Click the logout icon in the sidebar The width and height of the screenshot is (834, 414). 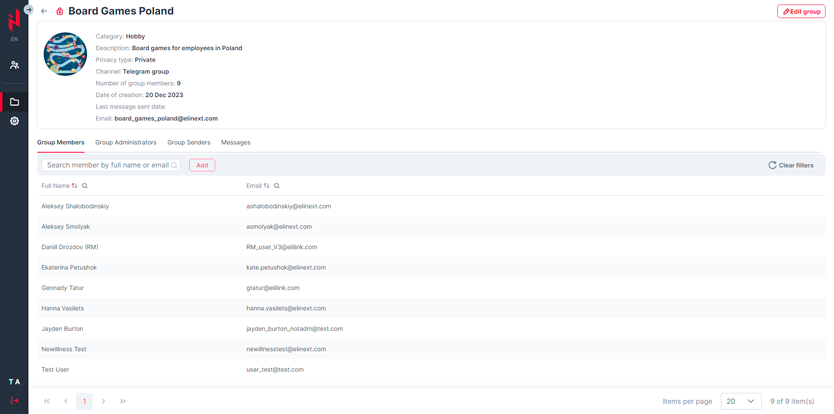pyautogui.click(x=14, y=401)
